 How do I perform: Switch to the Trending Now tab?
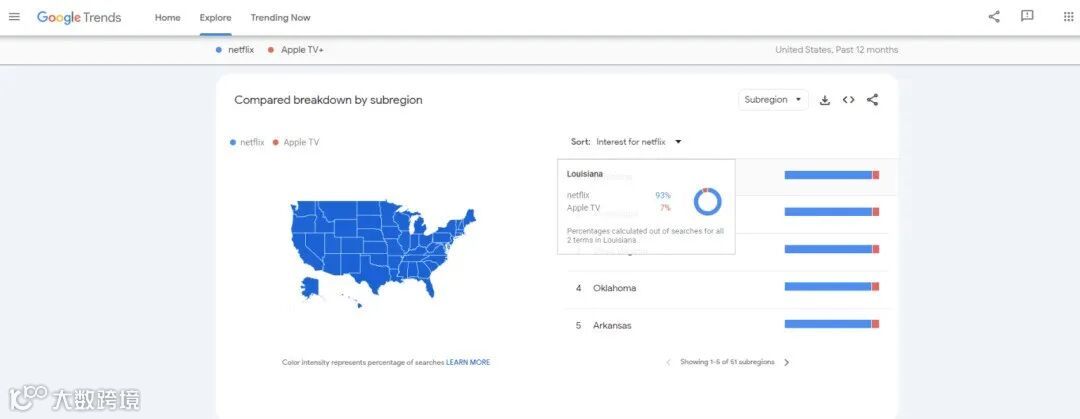pyautogui.click(x=280, y=18)
